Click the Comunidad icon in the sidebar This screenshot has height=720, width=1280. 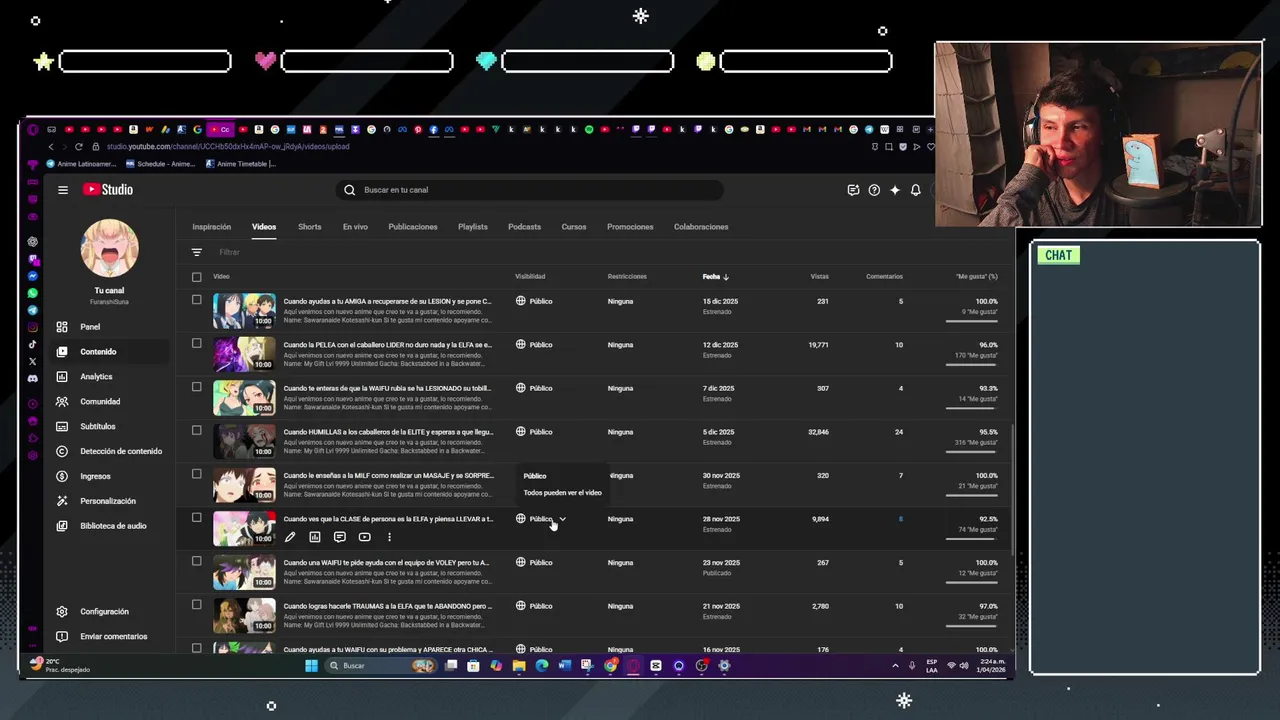(x=62, y=402)
